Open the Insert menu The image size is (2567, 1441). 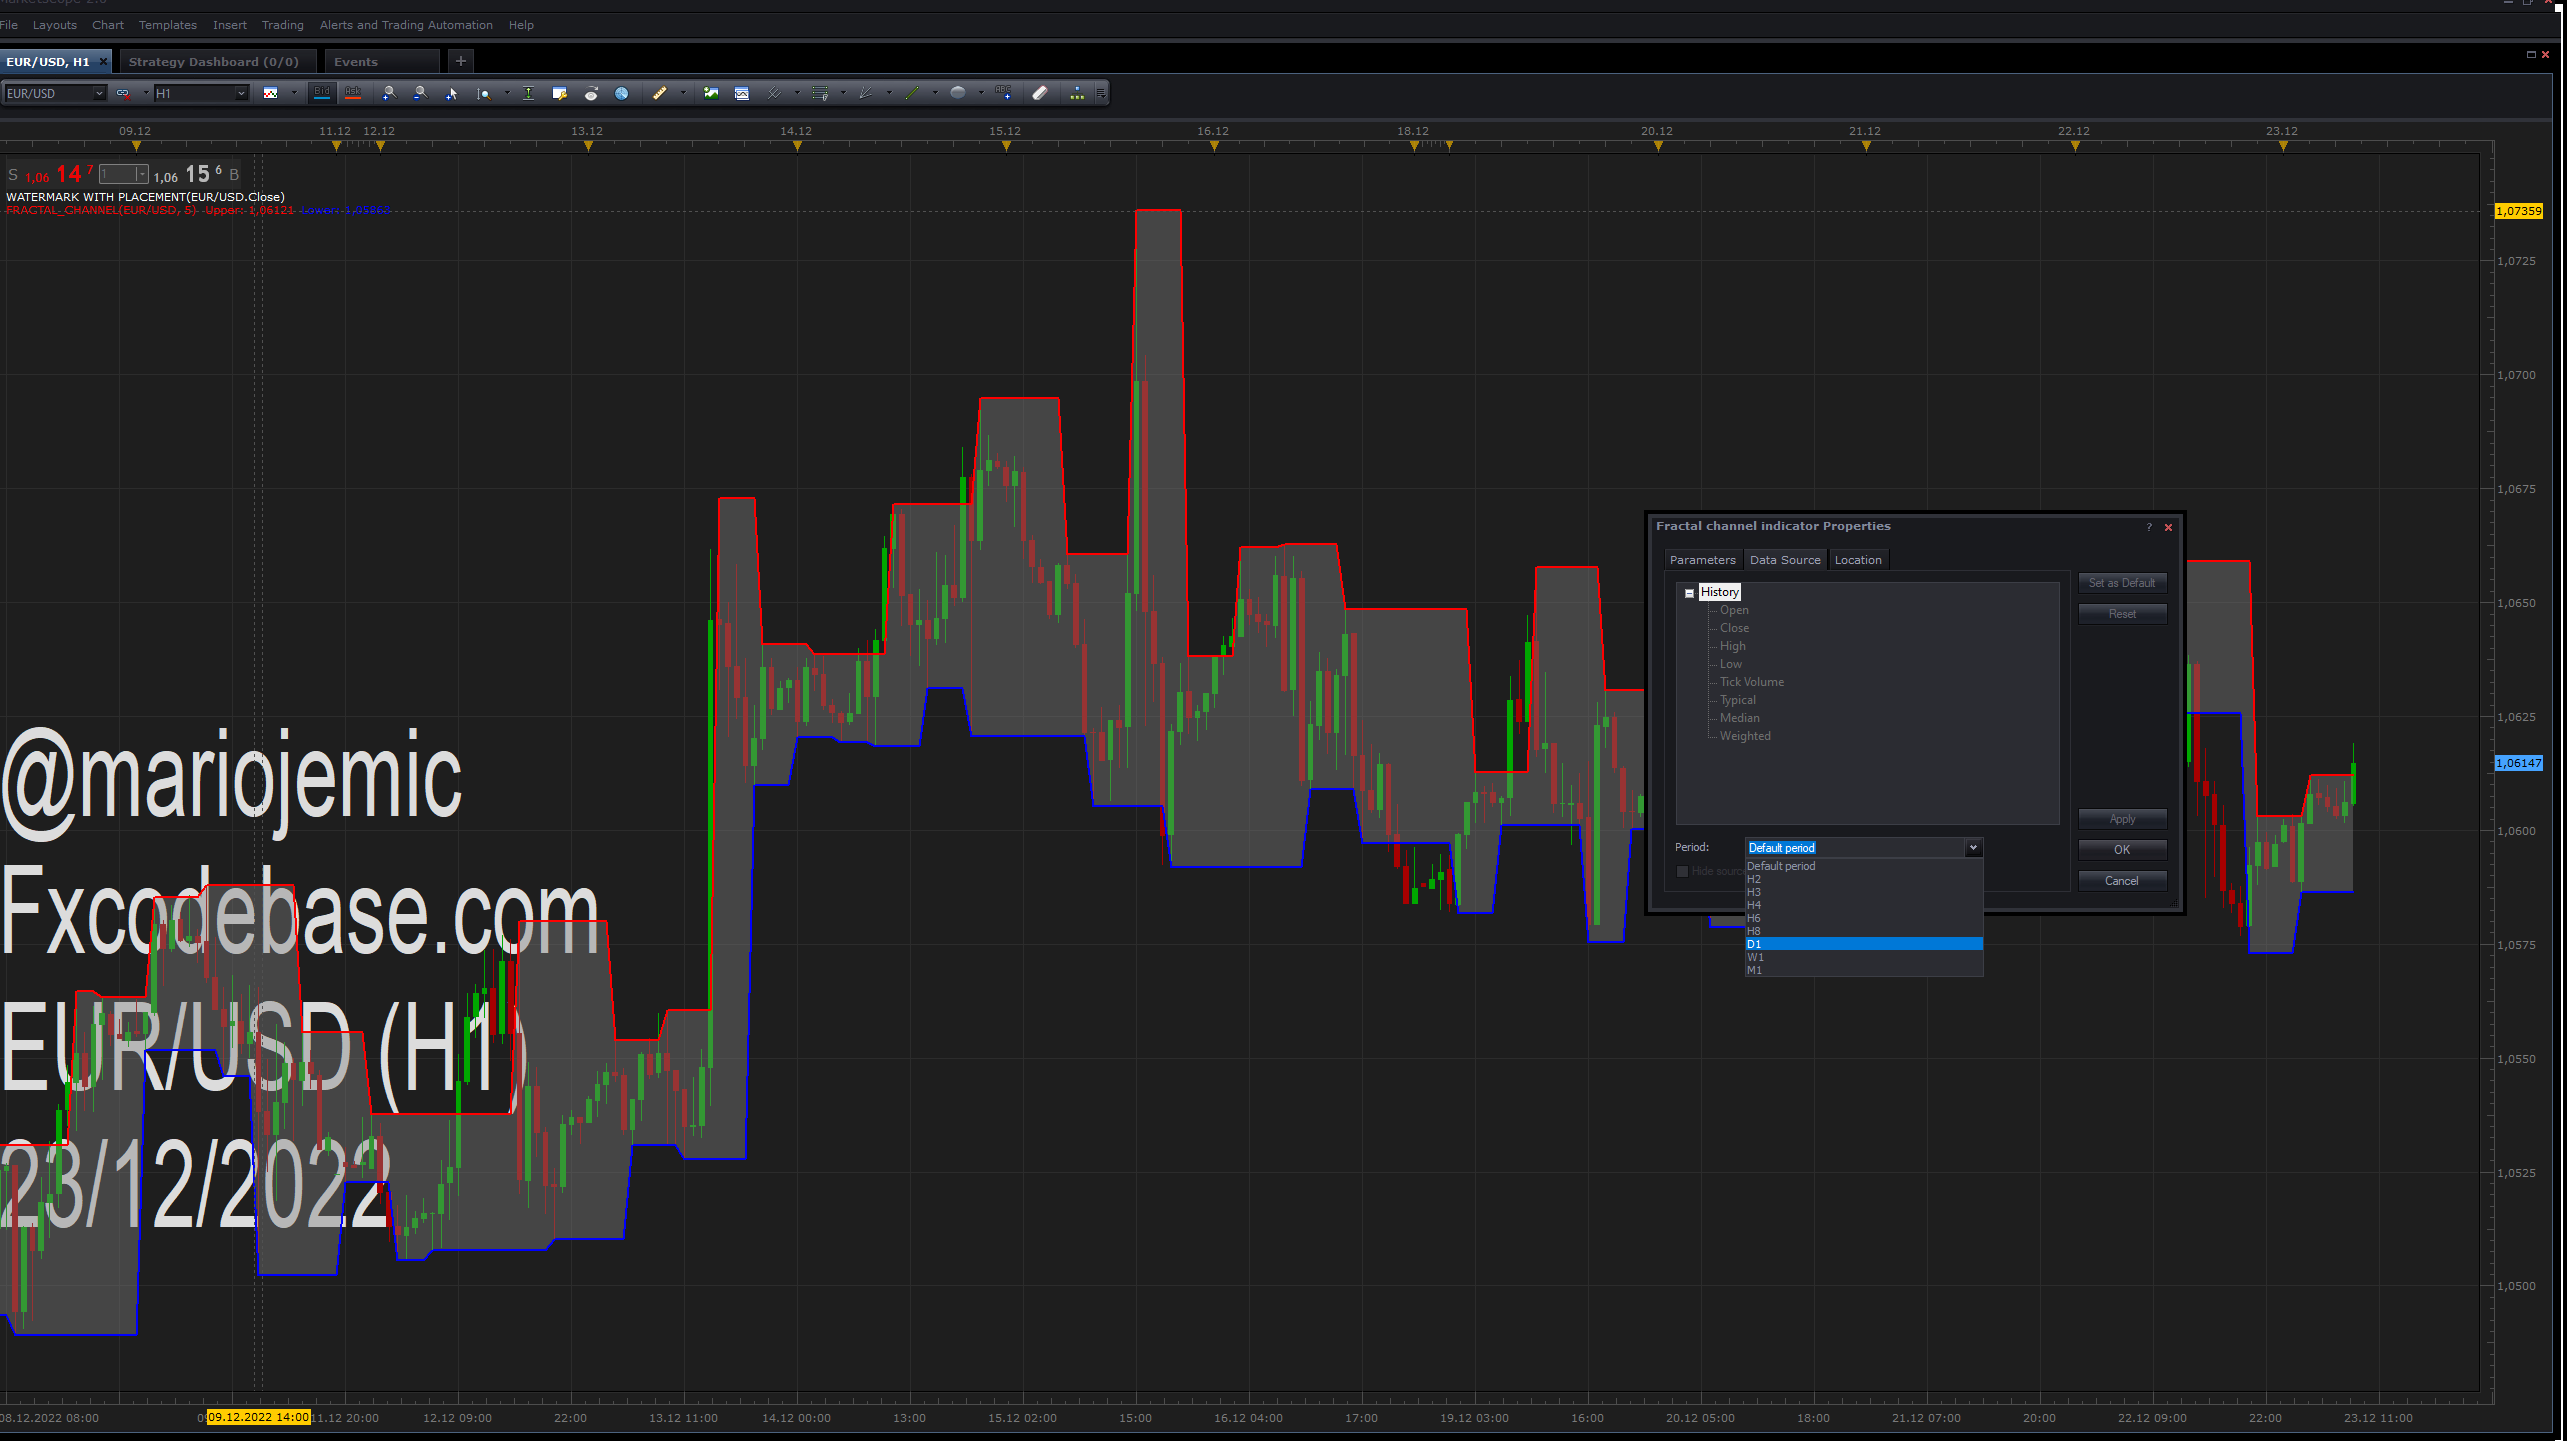tap(229, 25)
